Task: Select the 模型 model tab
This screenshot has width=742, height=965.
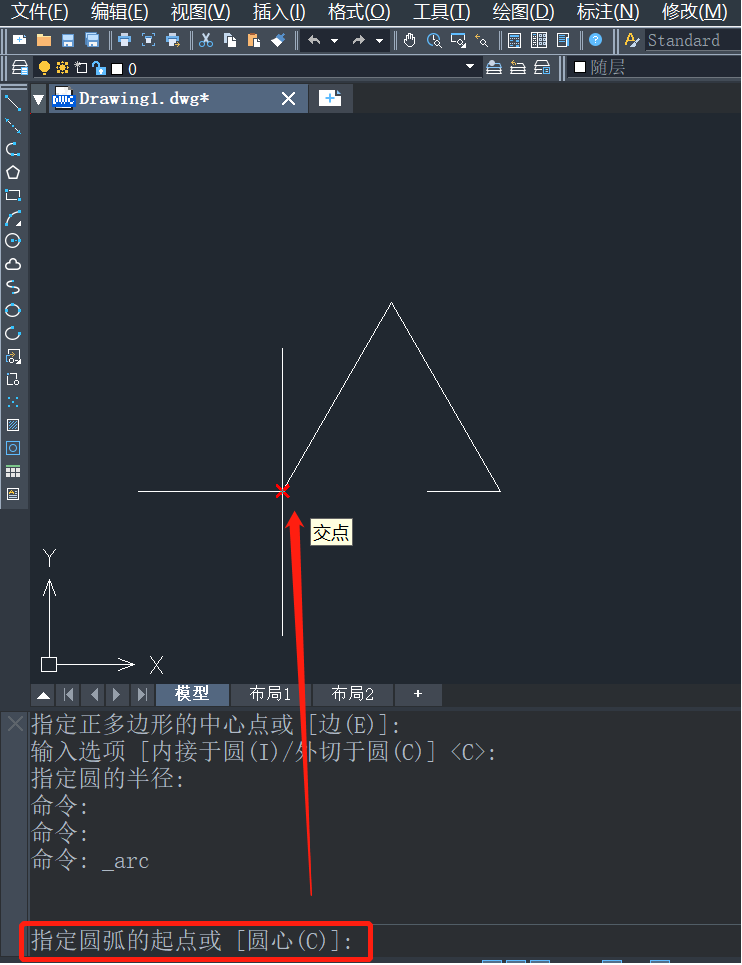Action: [192, 694]
